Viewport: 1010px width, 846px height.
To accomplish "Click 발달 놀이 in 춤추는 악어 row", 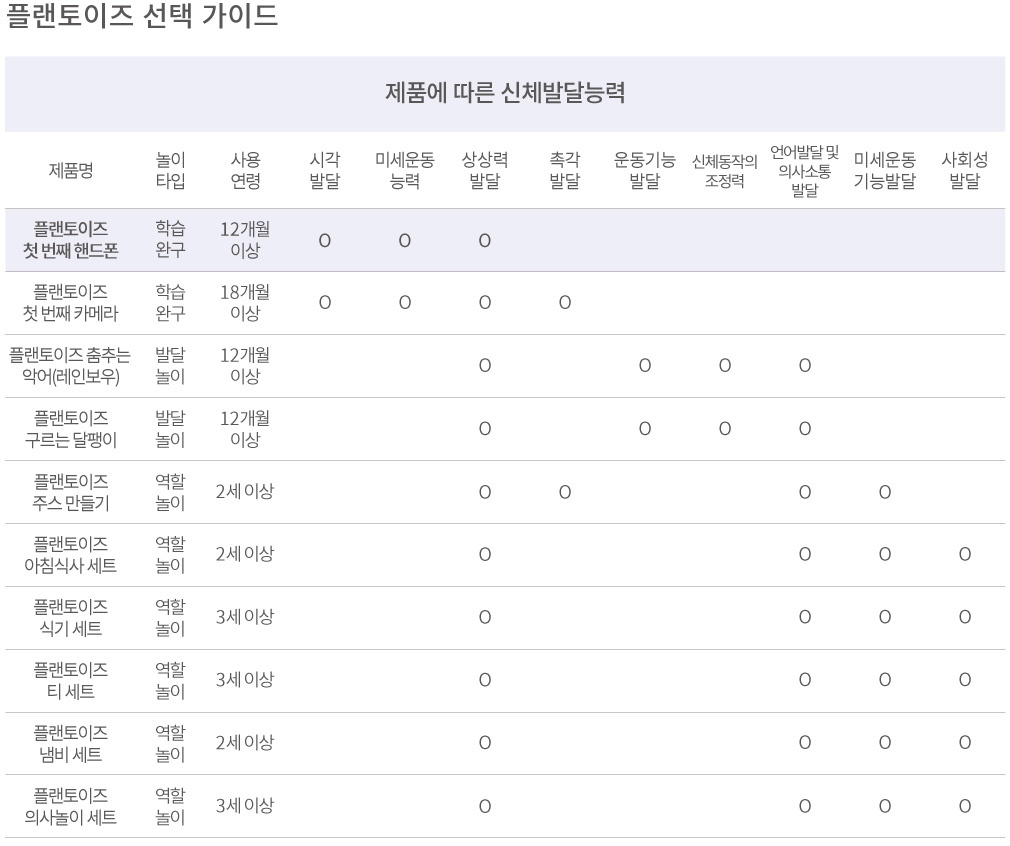I will (x=171, y=365).
